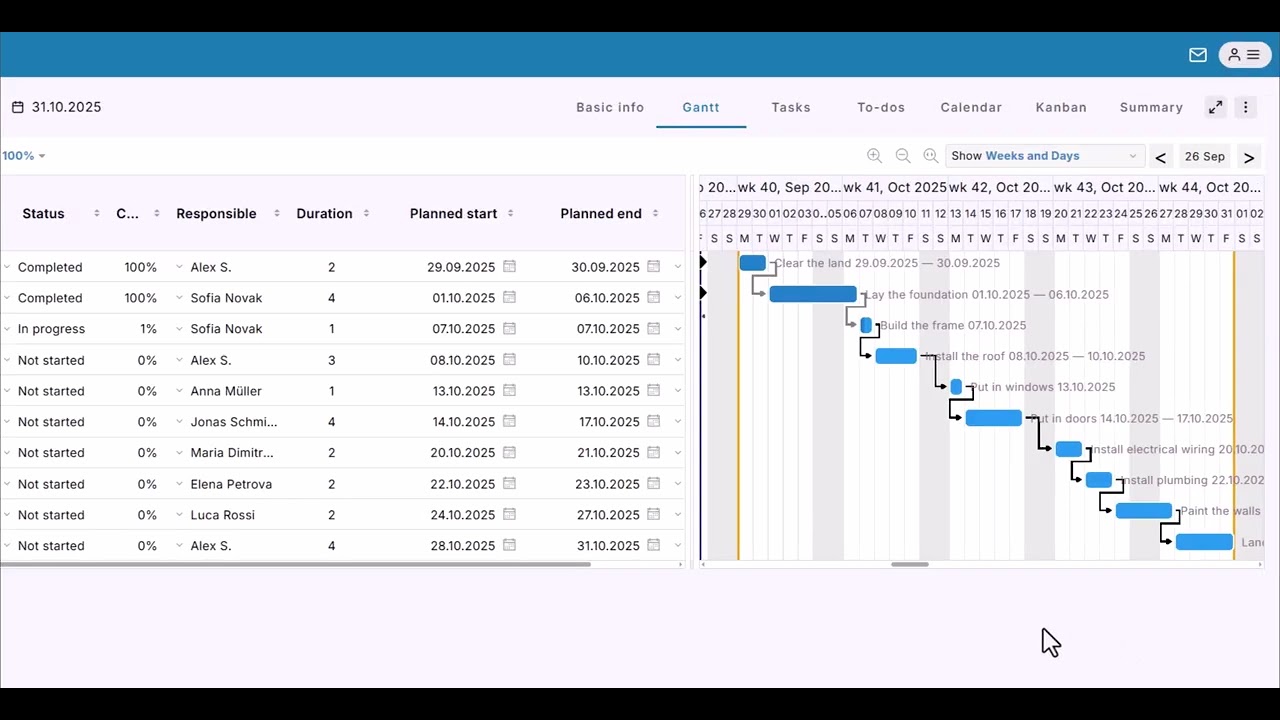Open the Show Weeks and Days dropdown
The image size is (1280, 720).
coord(1044,156)
